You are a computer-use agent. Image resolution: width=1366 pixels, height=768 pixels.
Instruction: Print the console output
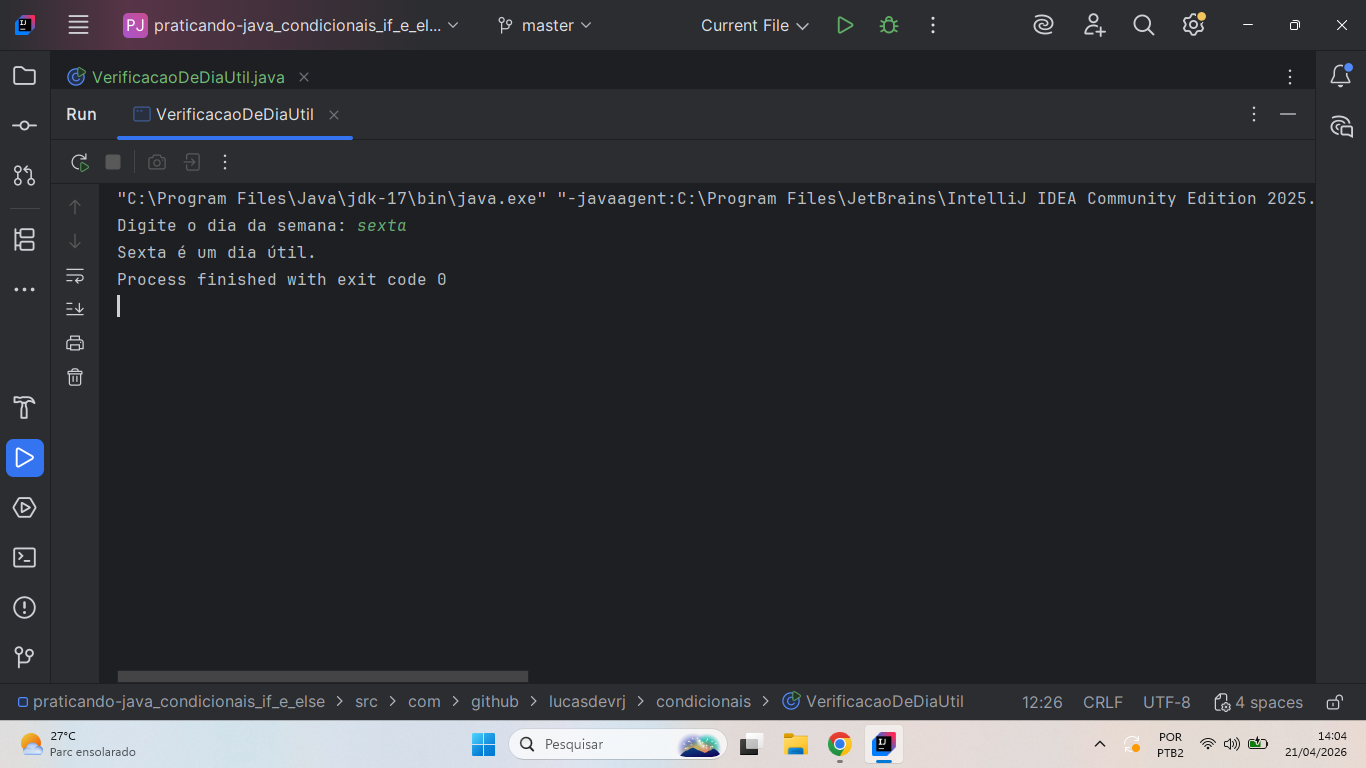tap(75, 343)
